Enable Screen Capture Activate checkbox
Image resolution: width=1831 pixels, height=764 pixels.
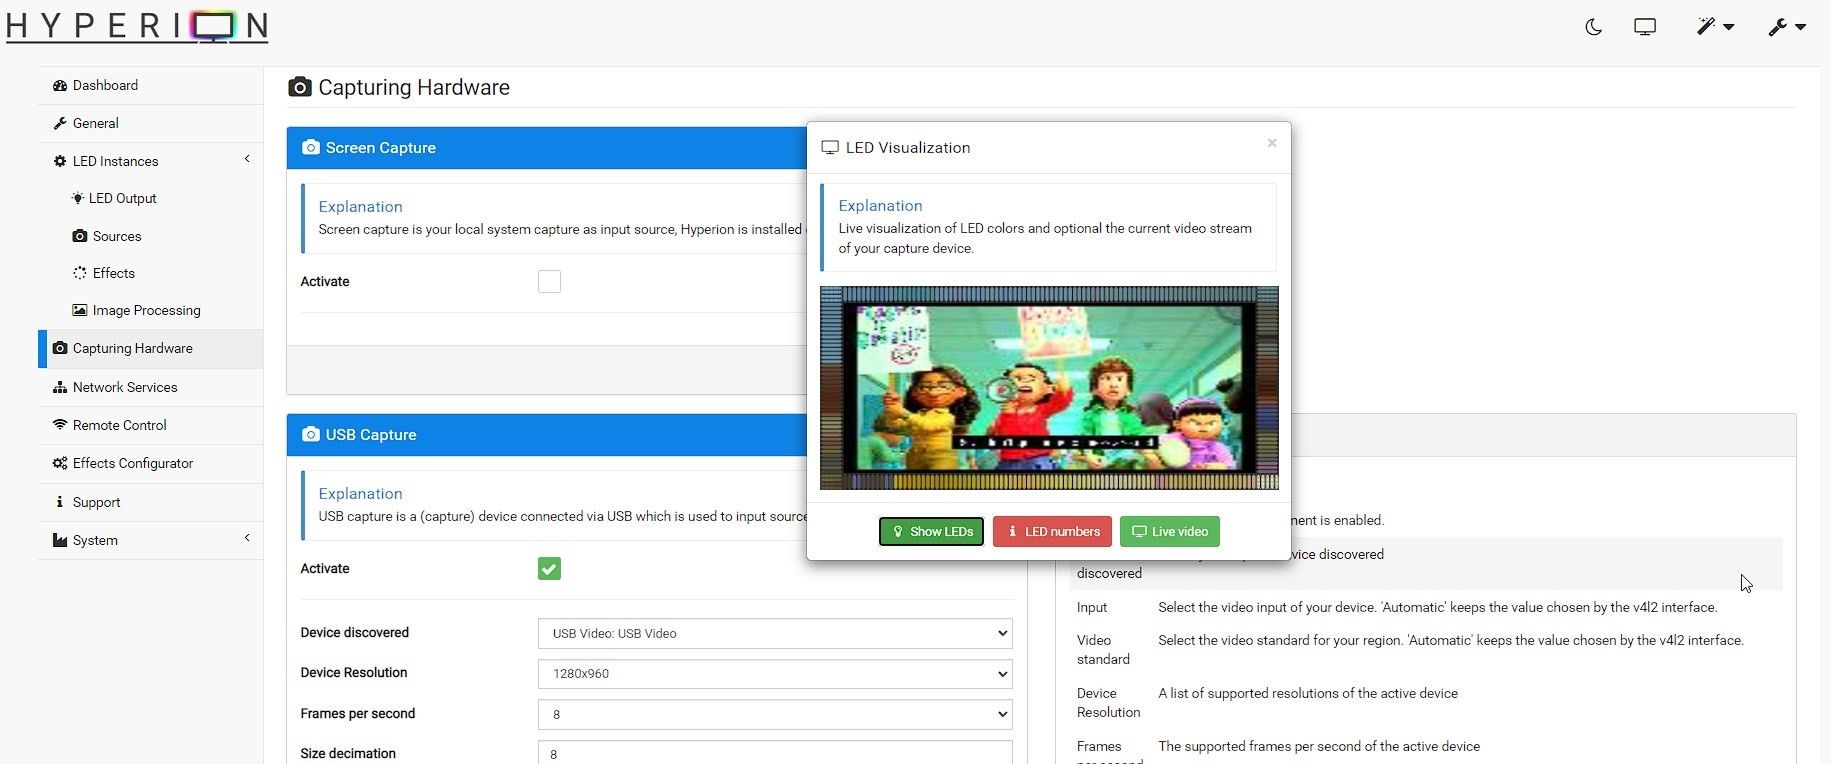point(549,282)
